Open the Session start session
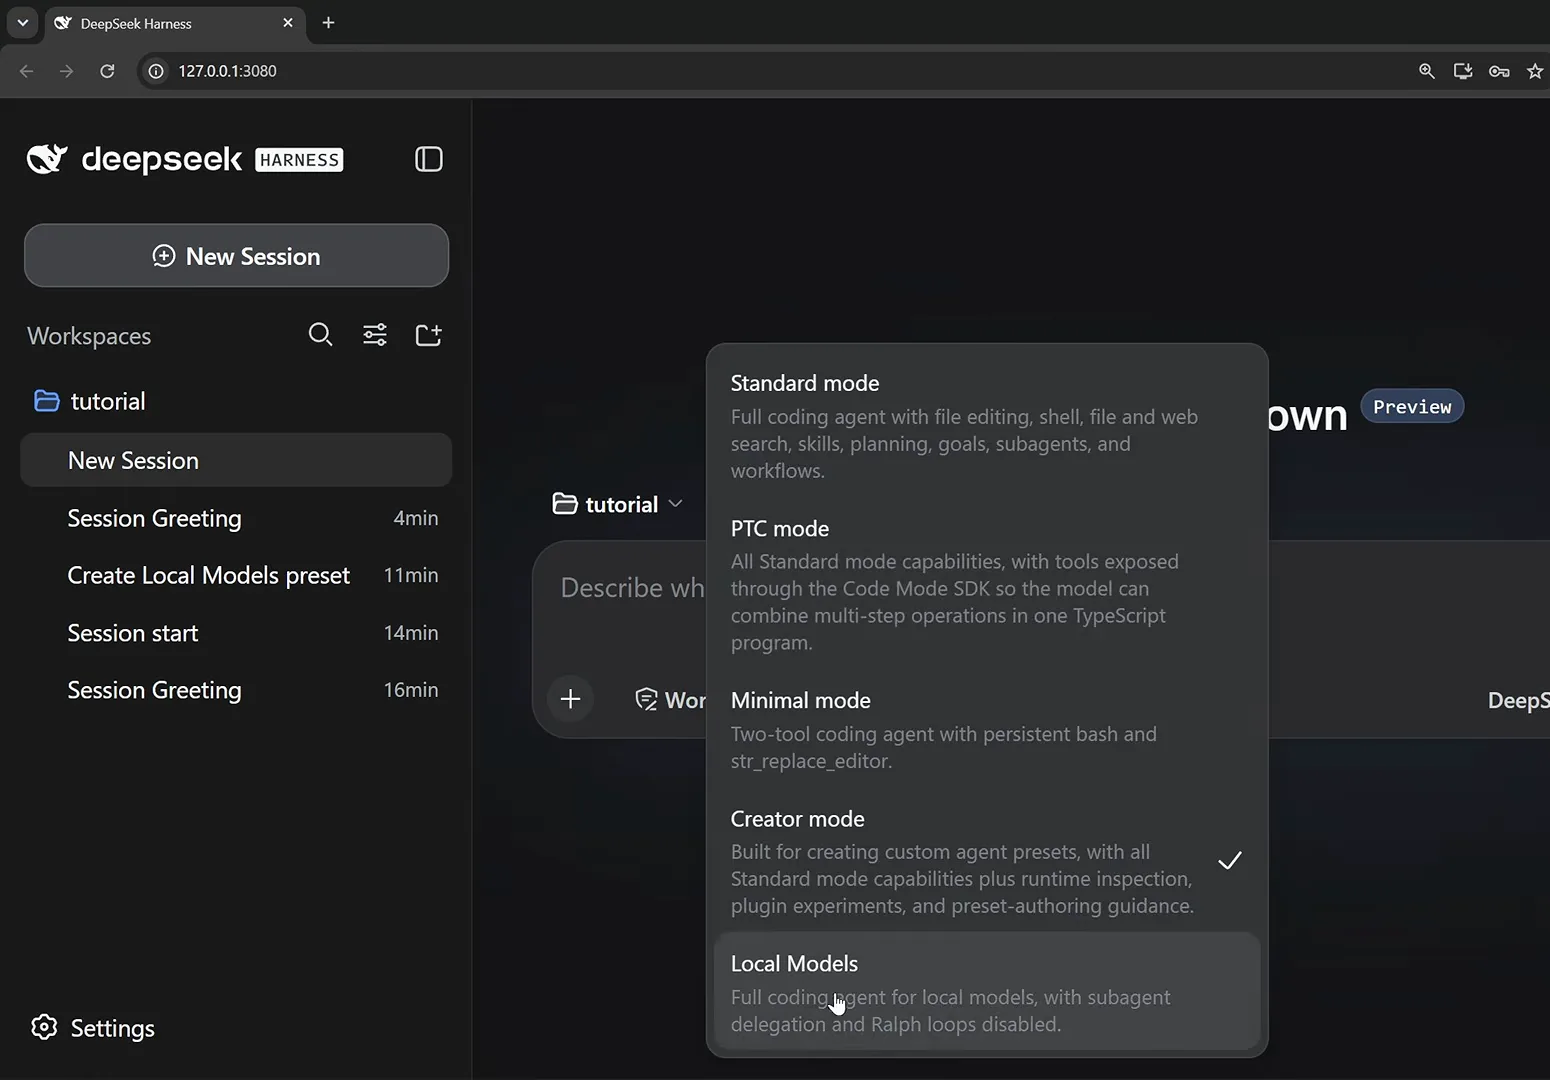 coord(236,633)
